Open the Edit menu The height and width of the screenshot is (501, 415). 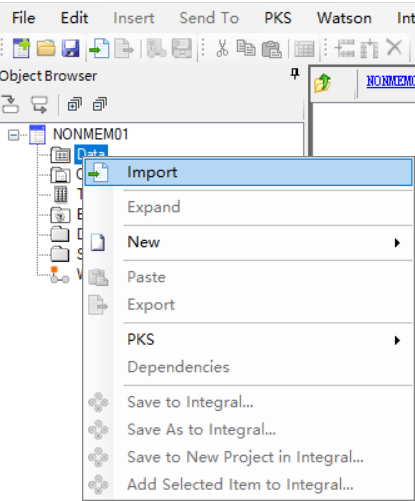(74, 18)
